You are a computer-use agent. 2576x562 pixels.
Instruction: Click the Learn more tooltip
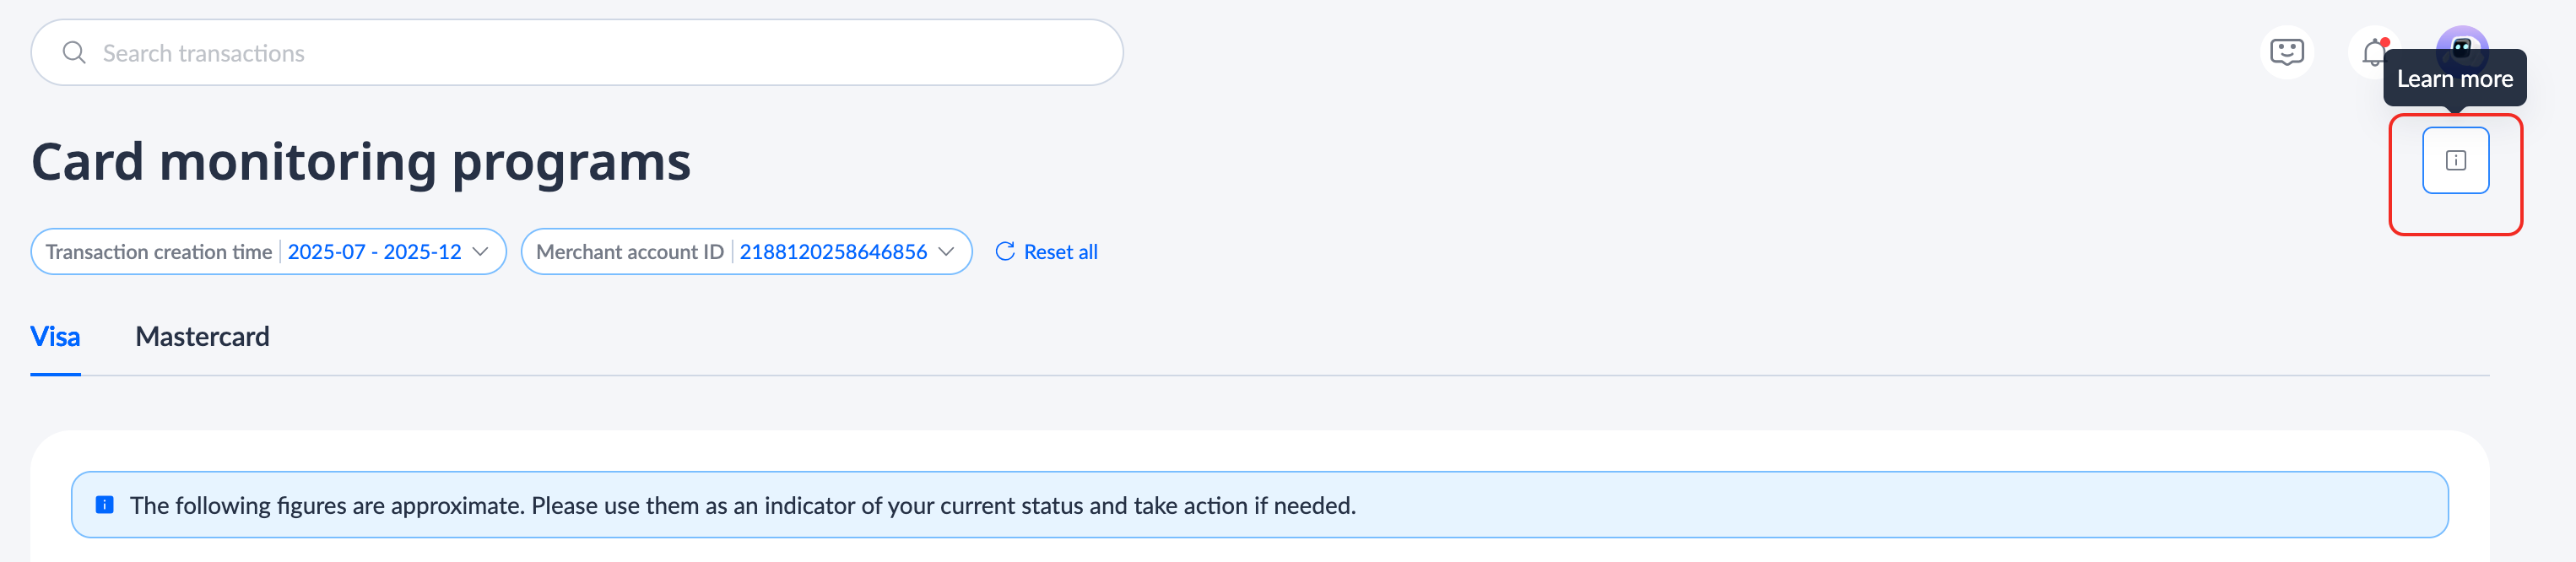tap(2454, 79)
